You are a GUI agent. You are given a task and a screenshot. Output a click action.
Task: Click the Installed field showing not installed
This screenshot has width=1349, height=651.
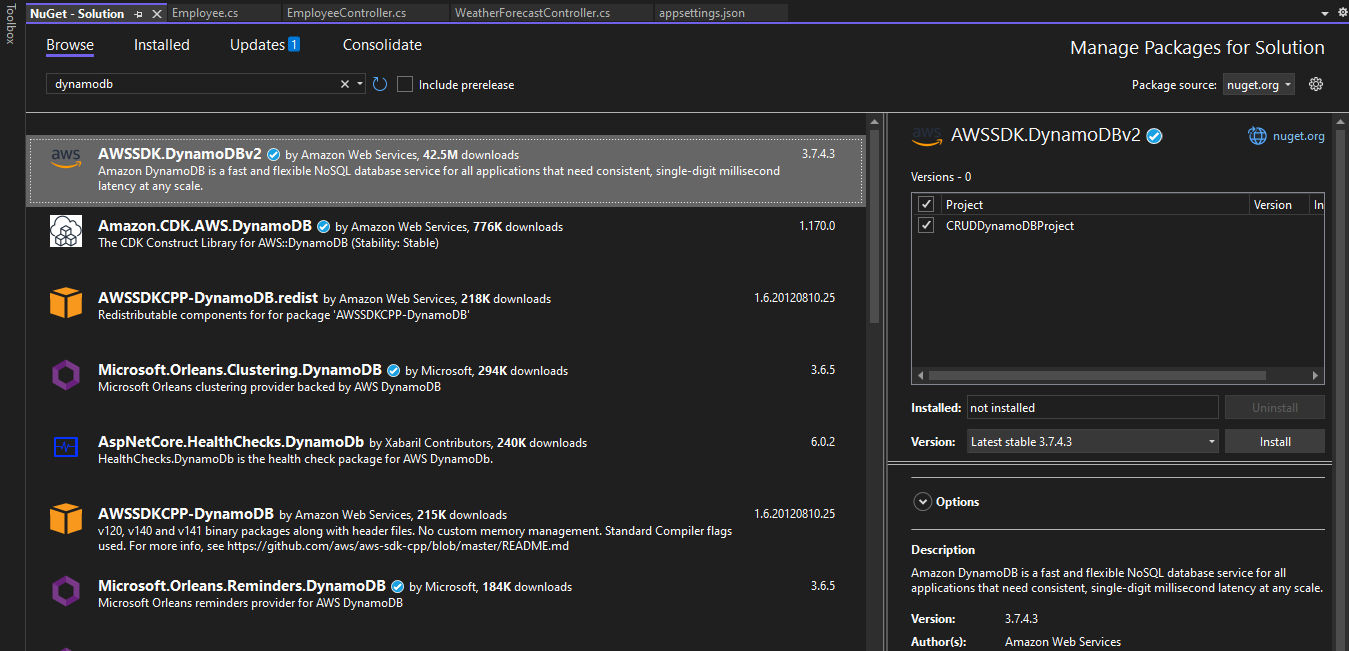pyautogui.click(x=1092, y=407)
